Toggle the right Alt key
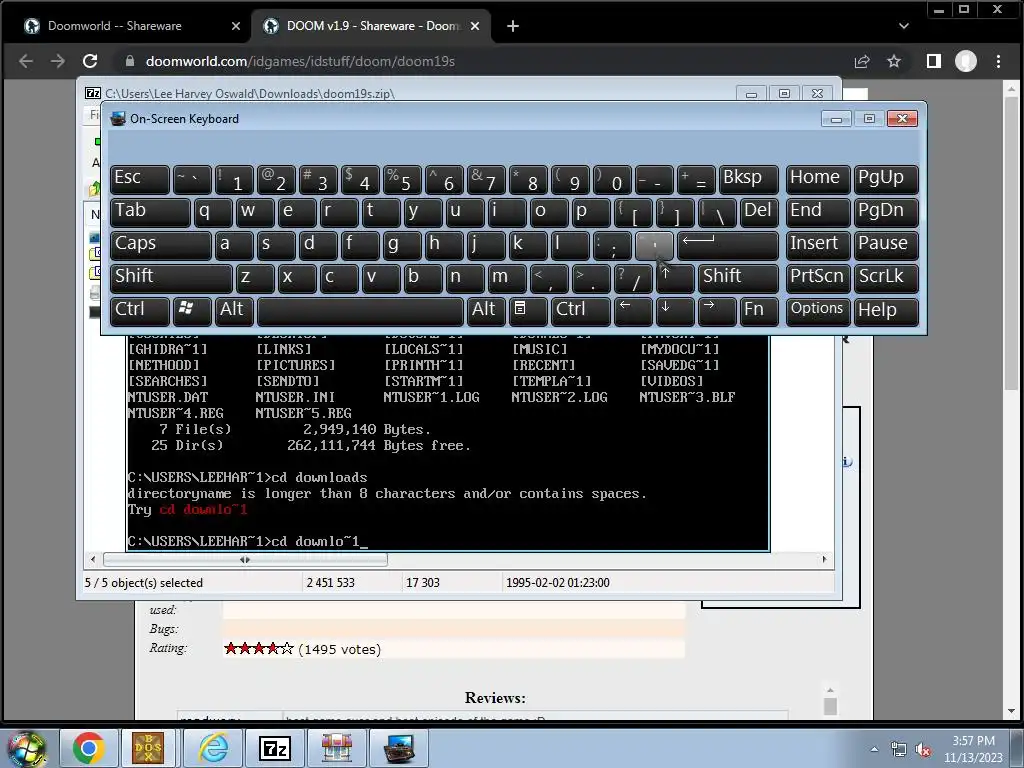Viewport: 1024px width, 768px height. pos(485,310)
